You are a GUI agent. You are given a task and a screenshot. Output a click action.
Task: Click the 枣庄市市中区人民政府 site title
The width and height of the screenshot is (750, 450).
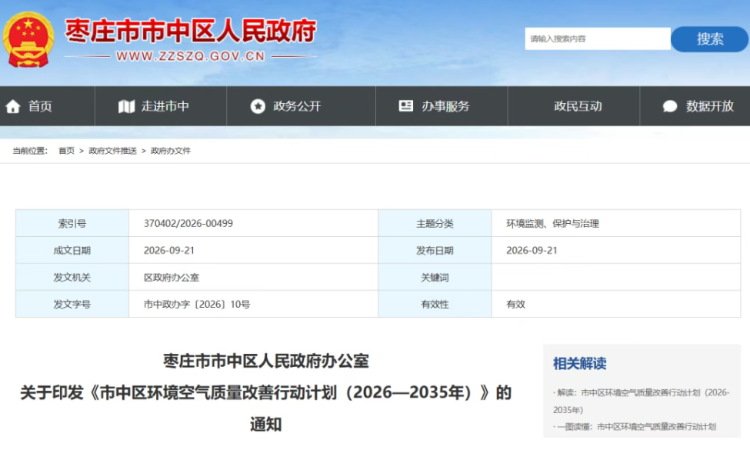[190, 32]
